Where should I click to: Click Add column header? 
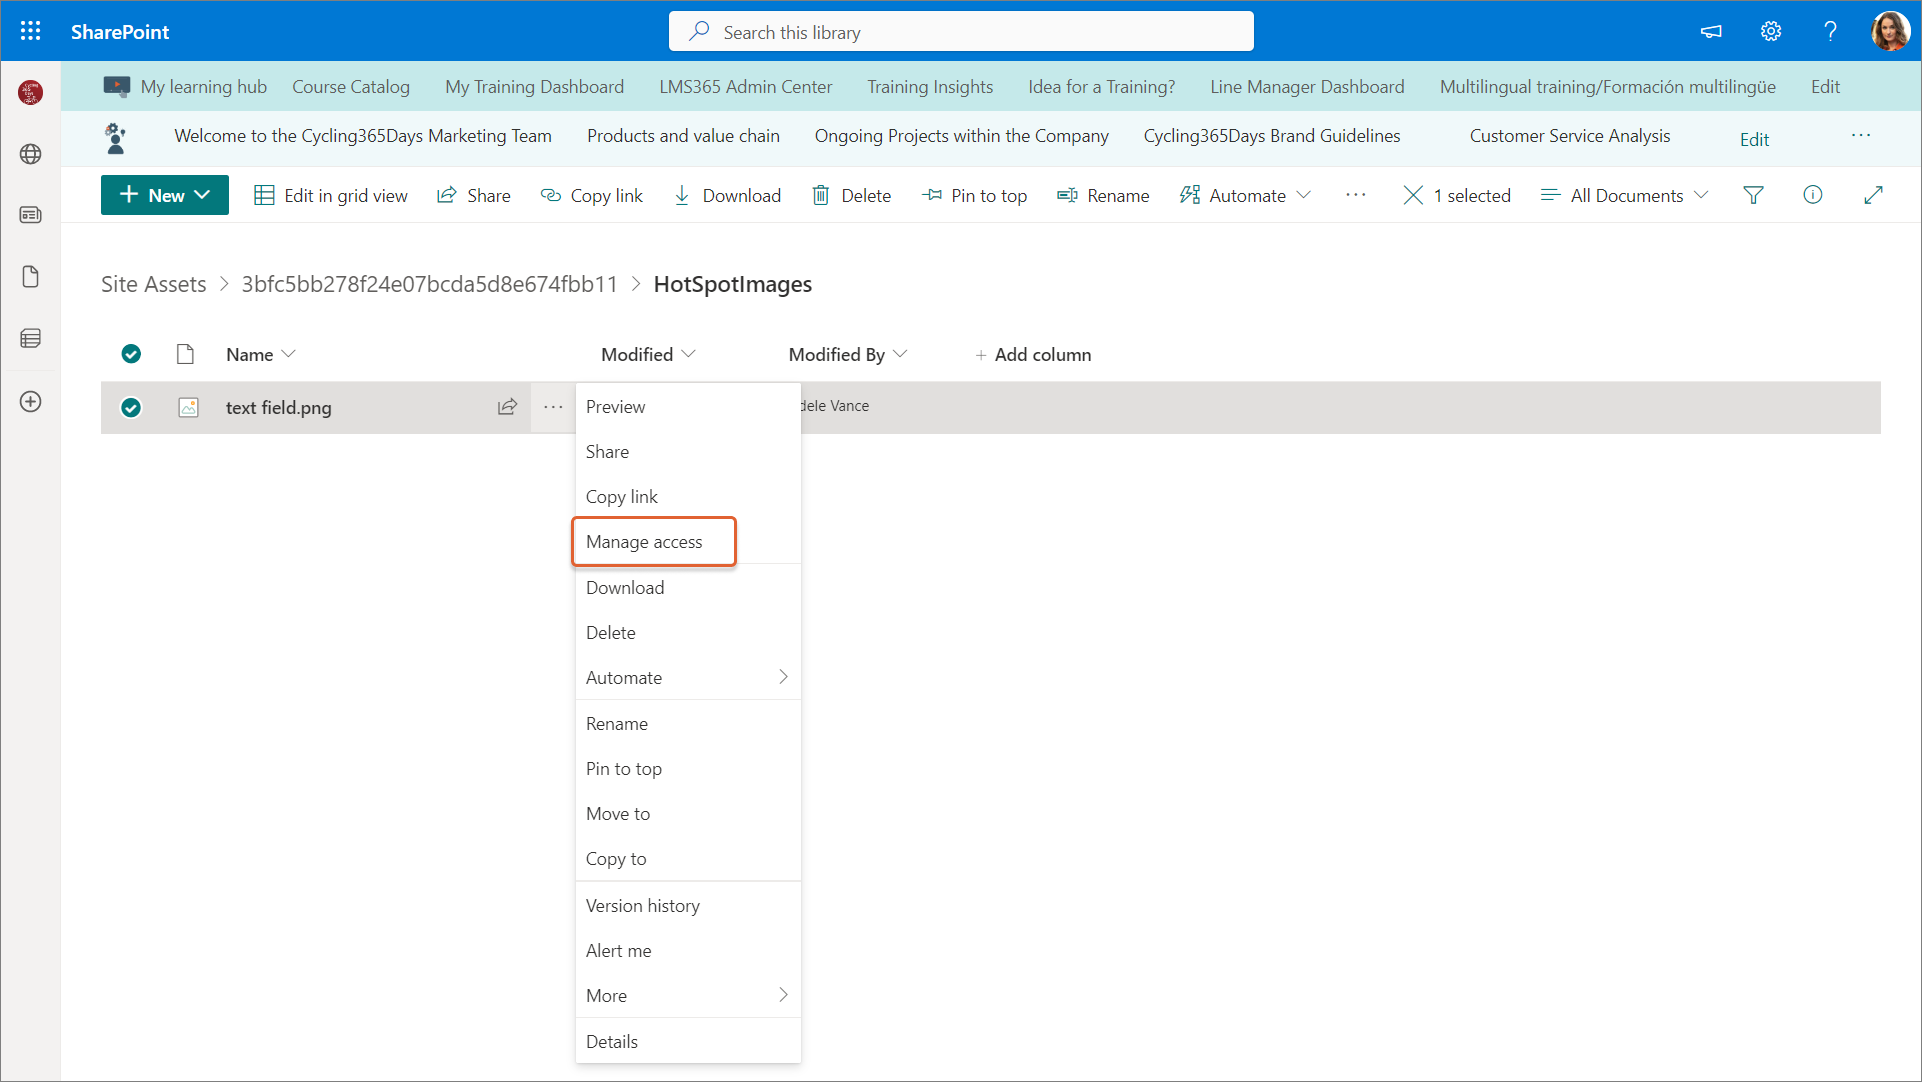click(x=1033, y=354)
